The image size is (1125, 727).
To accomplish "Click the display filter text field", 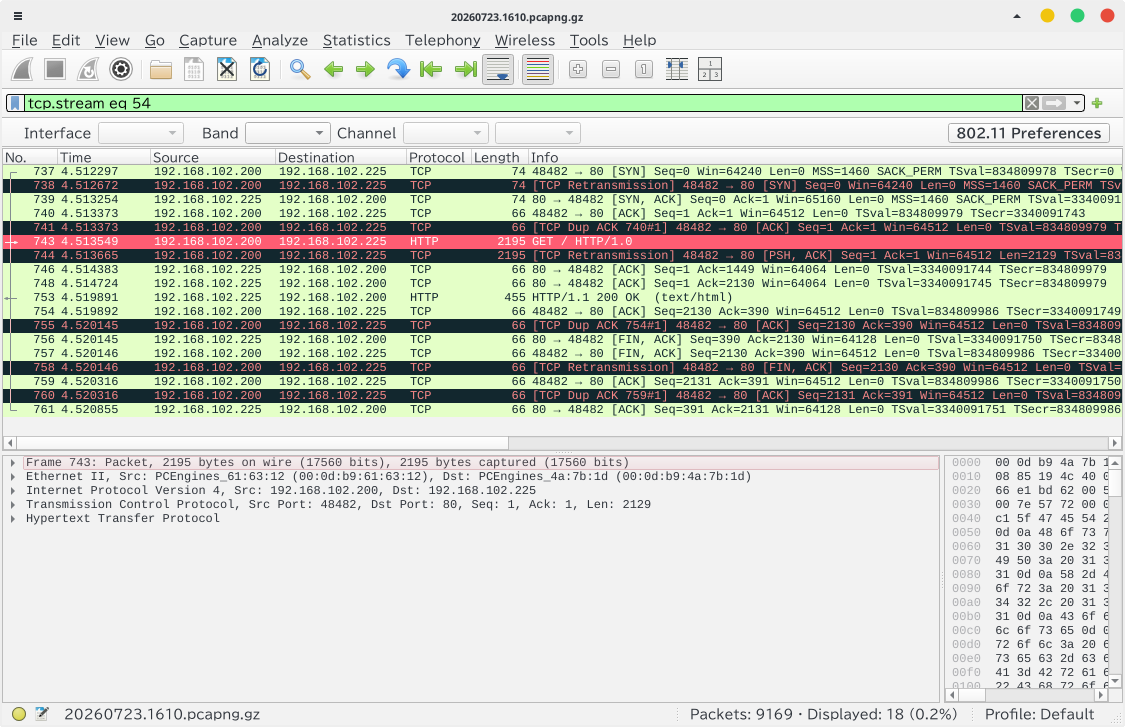I will pos(524,103).
